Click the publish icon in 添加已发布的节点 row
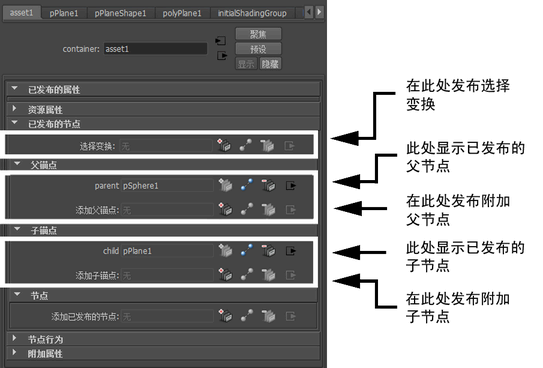 [x=225, y=316]
